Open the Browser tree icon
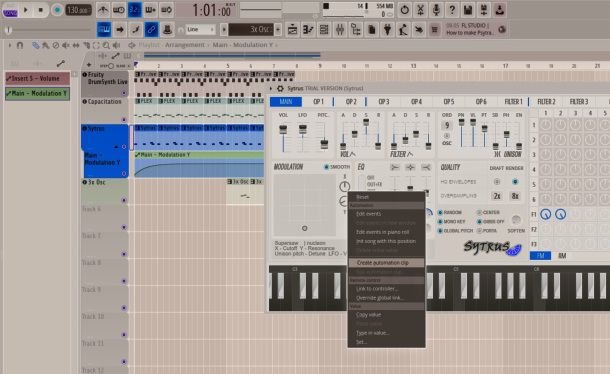Screen dimensions: 610x374 [x=356, y=30]
